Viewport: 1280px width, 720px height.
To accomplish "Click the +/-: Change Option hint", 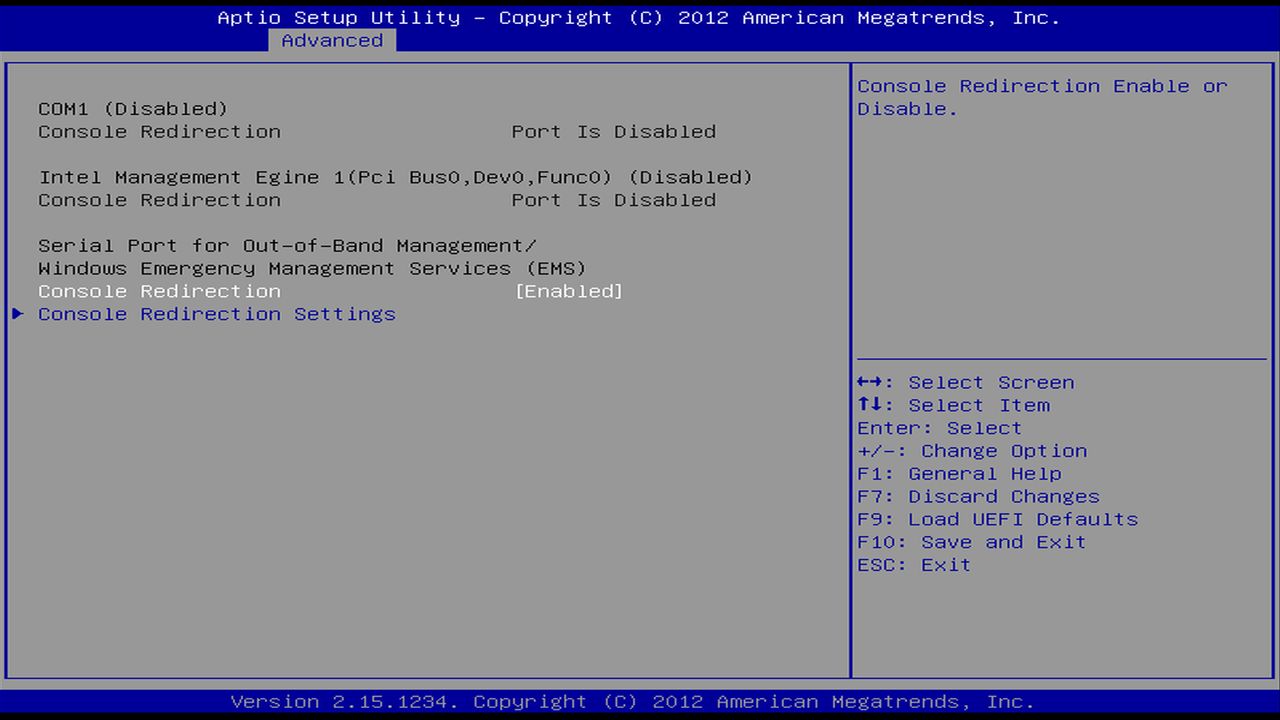I will pyautogui.click(x=972, y=451).
